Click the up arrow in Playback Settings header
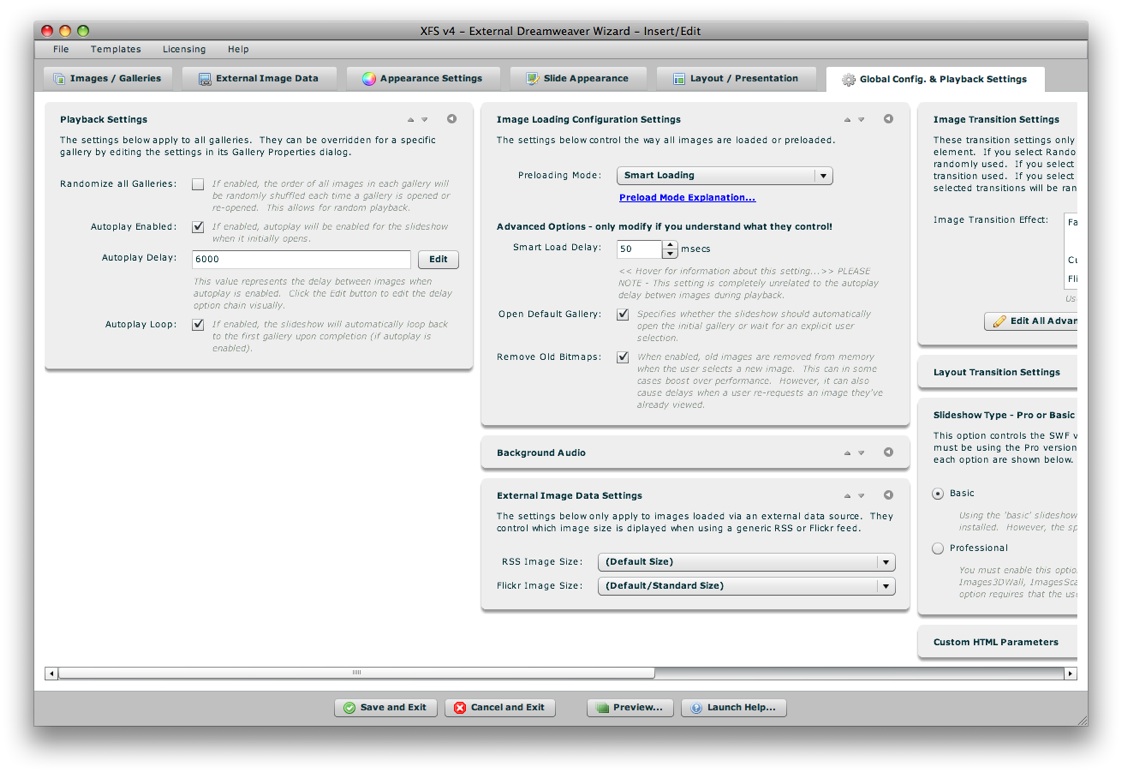The height and width of the screenshot is (773, 1122). 411,120
